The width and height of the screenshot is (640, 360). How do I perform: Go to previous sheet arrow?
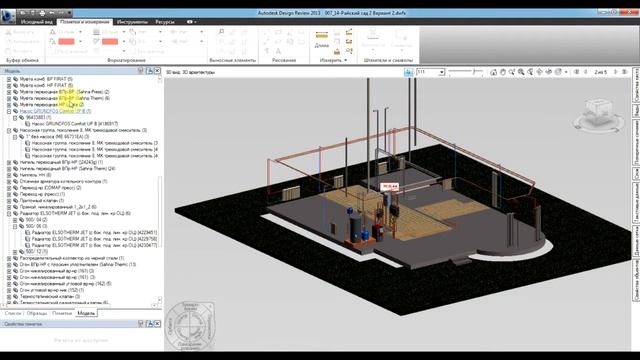(586, 72)
